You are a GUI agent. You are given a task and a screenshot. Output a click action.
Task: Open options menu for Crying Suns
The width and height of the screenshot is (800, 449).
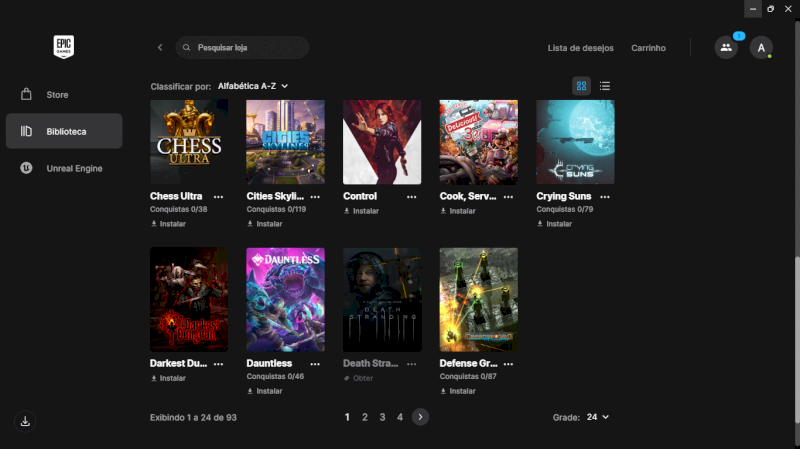point(605,197)
